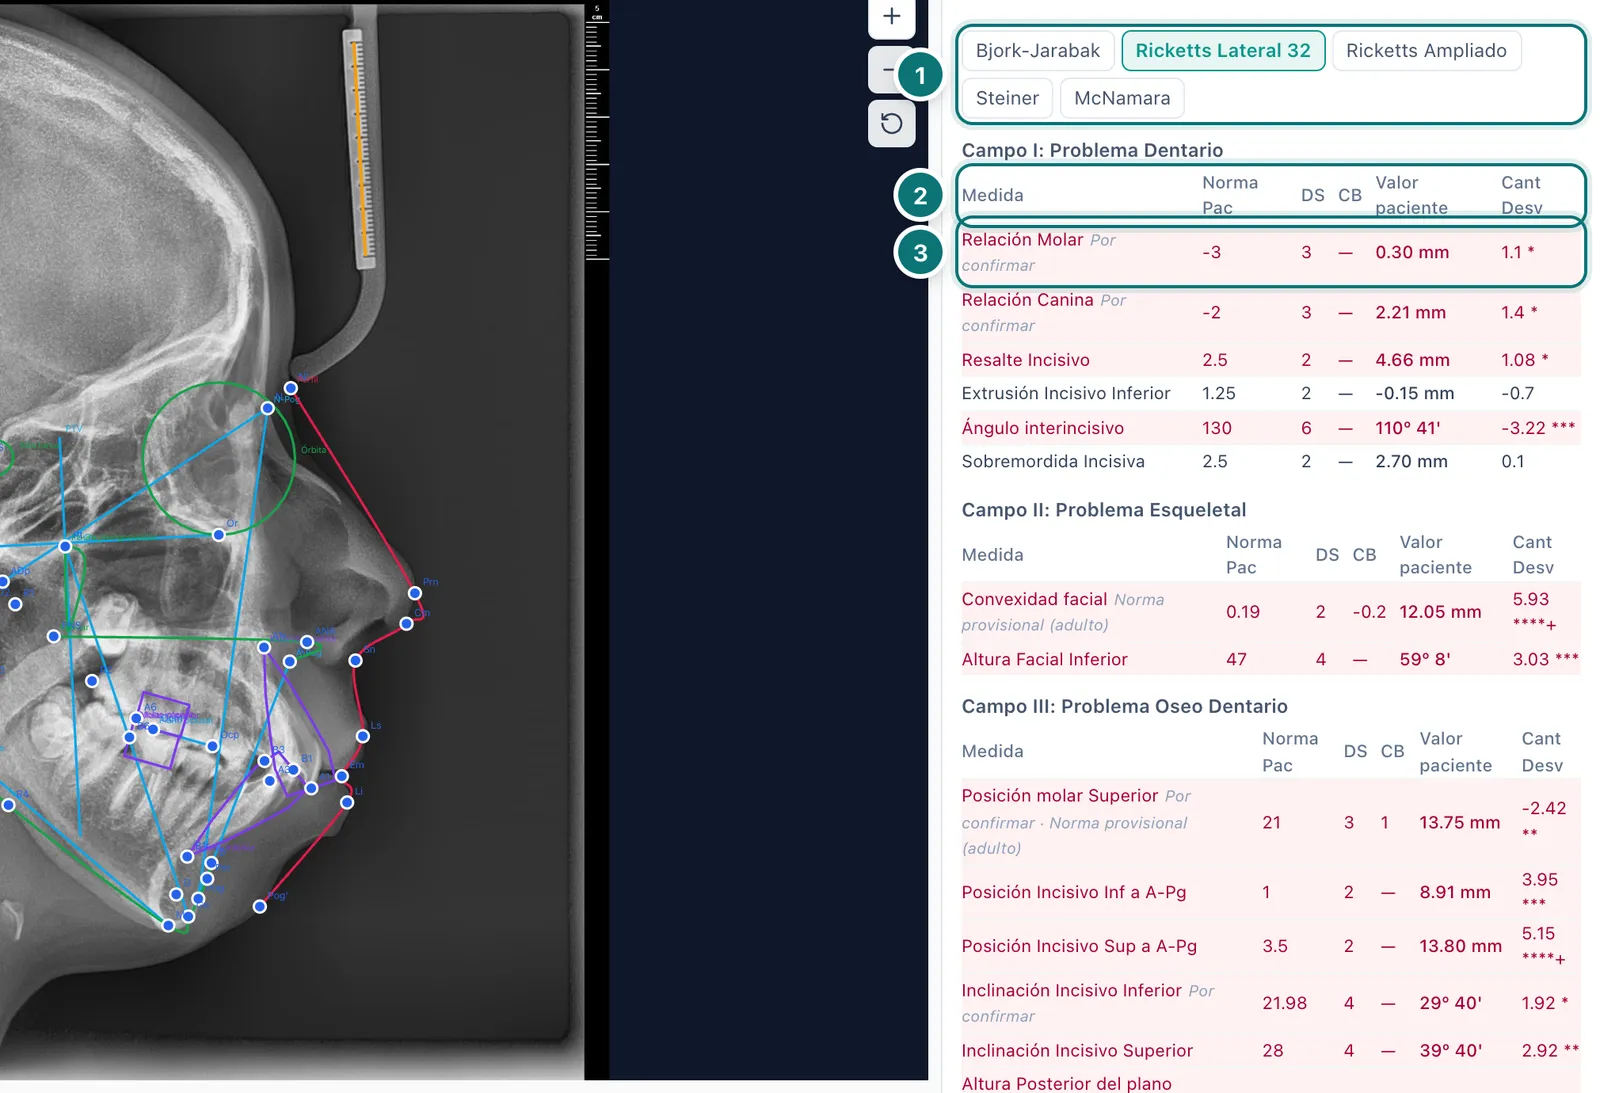Click the Posición molar Superior row

[1271, 822]
